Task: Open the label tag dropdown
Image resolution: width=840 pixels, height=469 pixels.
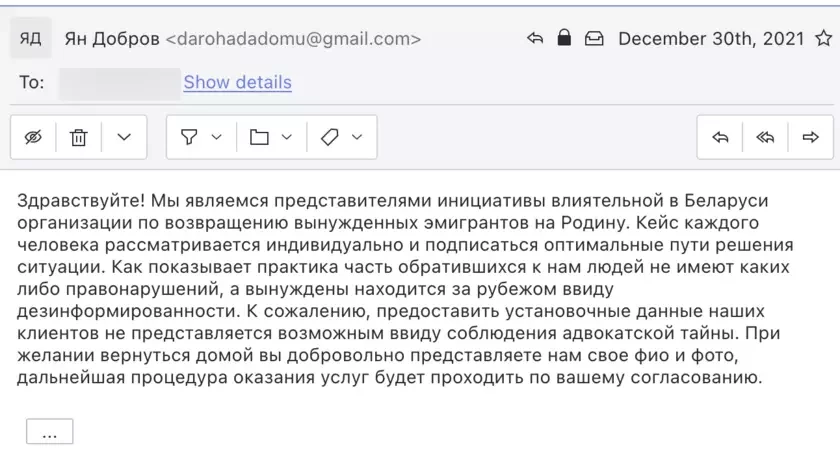Action: 341,138
